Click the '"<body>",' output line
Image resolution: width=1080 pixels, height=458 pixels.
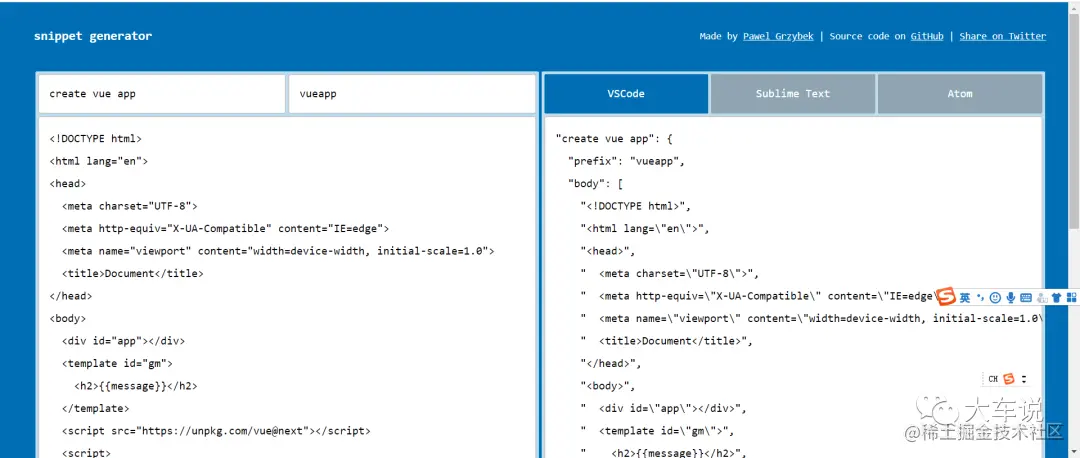click(x=607, y=386)
